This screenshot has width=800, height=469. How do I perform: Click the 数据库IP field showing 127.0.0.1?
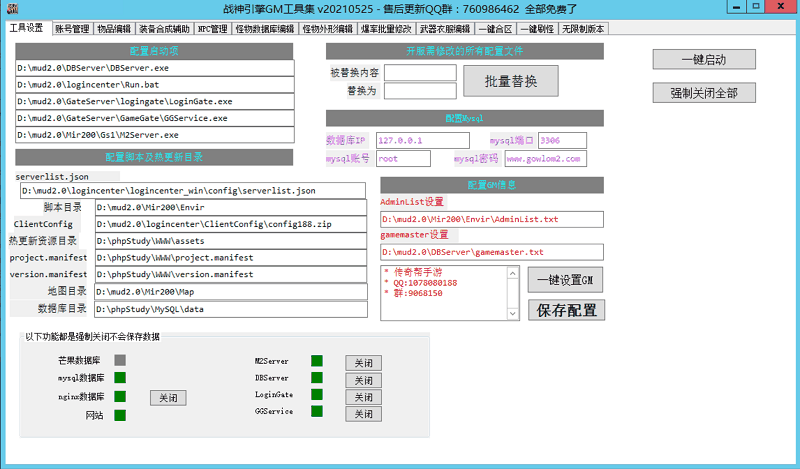pos(422,140)
